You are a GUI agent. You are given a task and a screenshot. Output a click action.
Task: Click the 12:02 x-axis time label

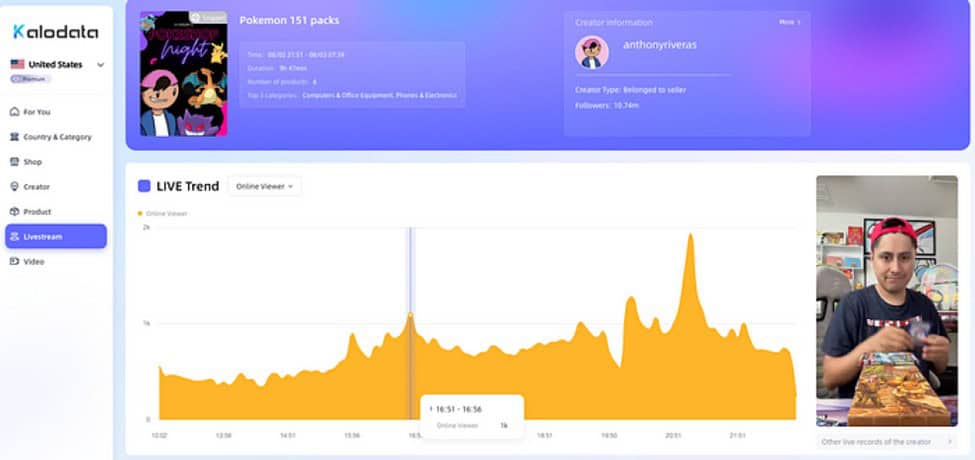pos(159,435)
